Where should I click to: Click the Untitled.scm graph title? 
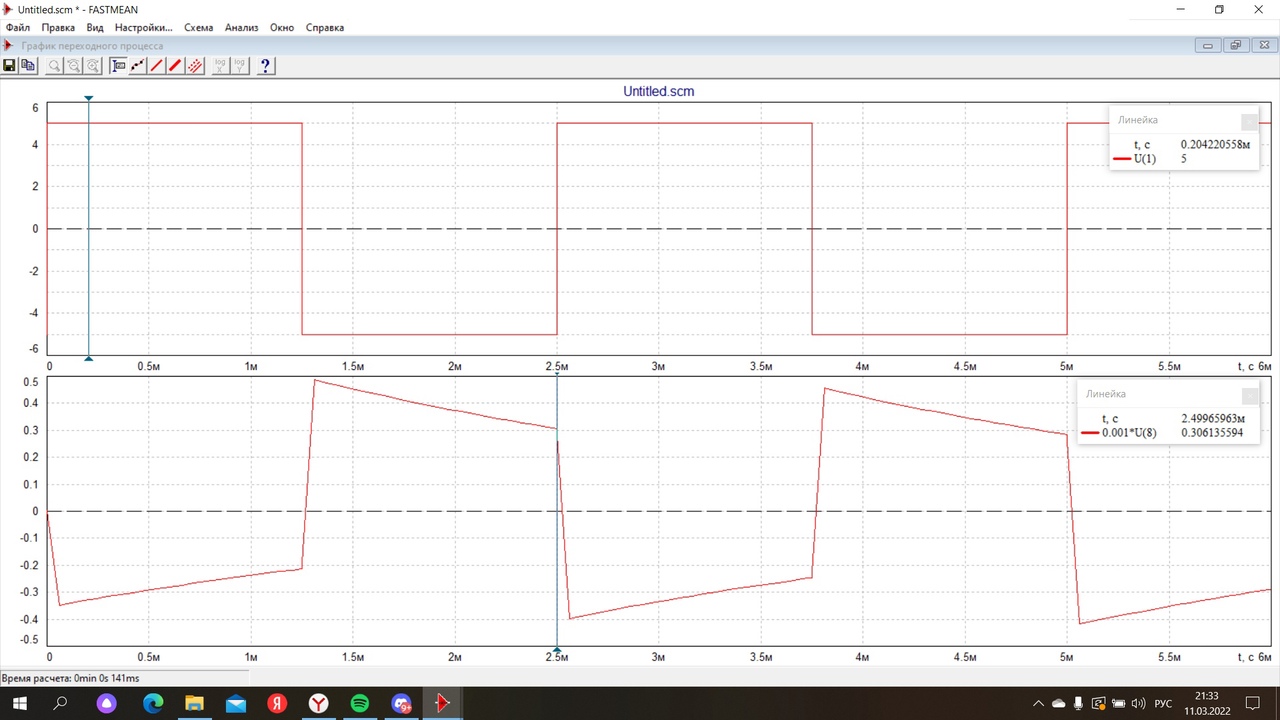pos(658,91)
